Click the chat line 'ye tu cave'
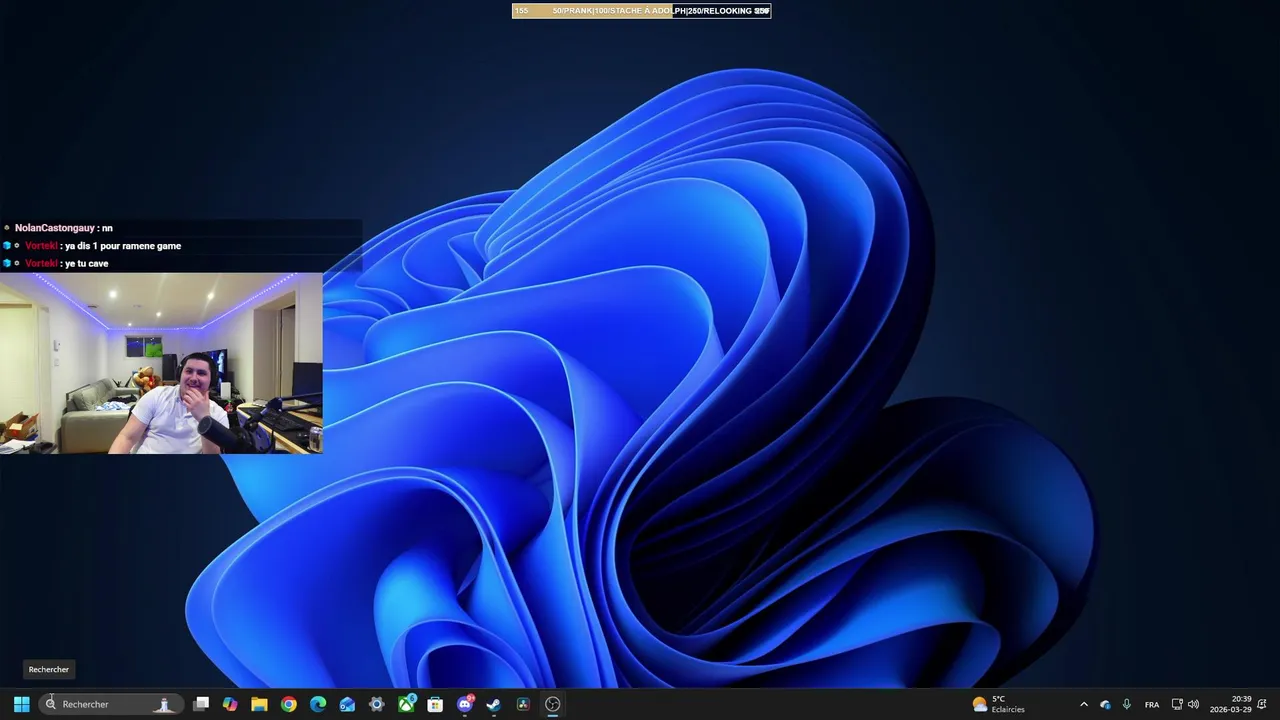 pyautogui.click(x=86, y=263)
